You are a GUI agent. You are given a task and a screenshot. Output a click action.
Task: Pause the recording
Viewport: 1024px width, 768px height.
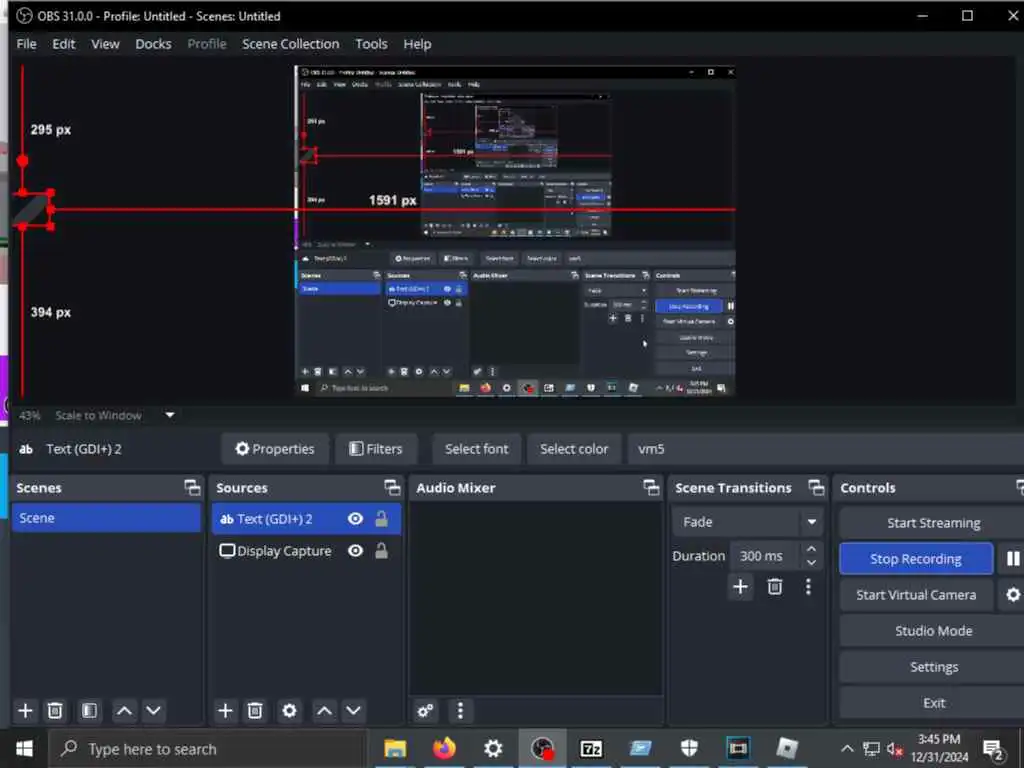[x=1012, y=558]
